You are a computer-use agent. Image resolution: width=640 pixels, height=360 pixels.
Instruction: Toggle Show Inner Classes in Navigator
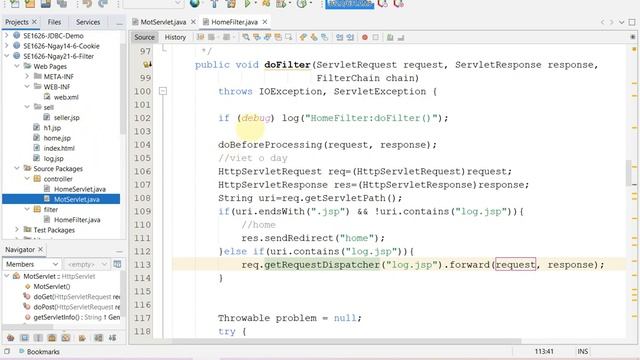point(66,338)
